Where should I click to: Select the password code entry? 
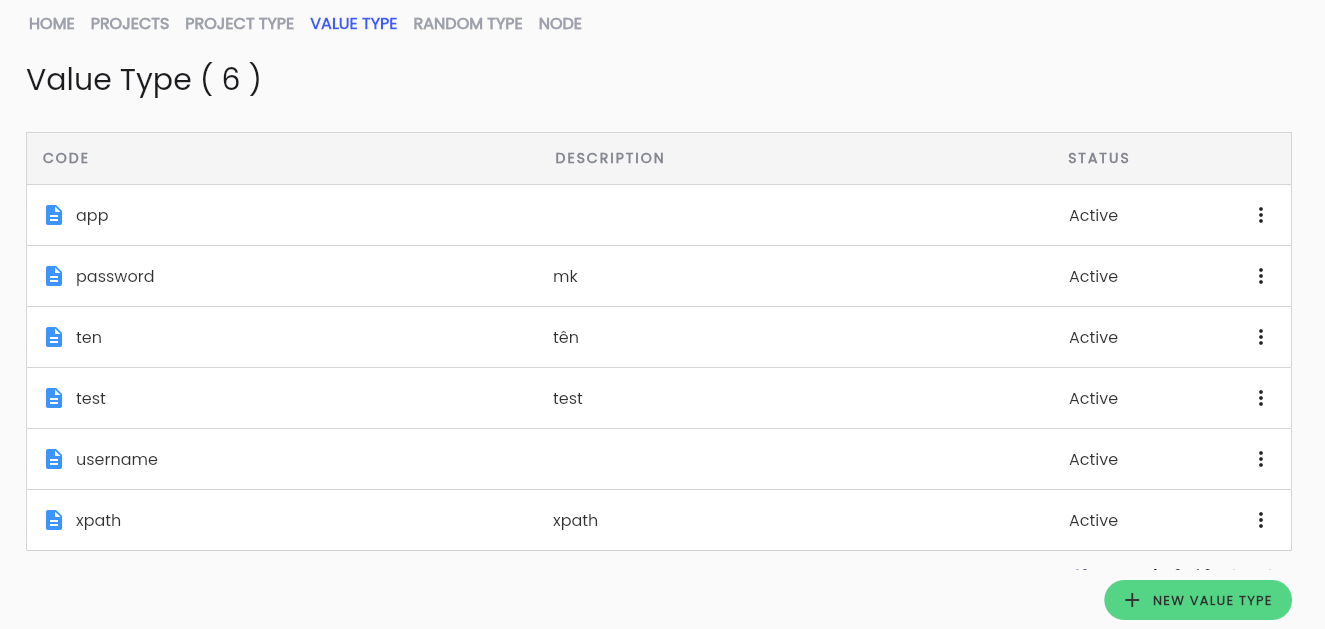pyautogui.click(x=115, y=276)
